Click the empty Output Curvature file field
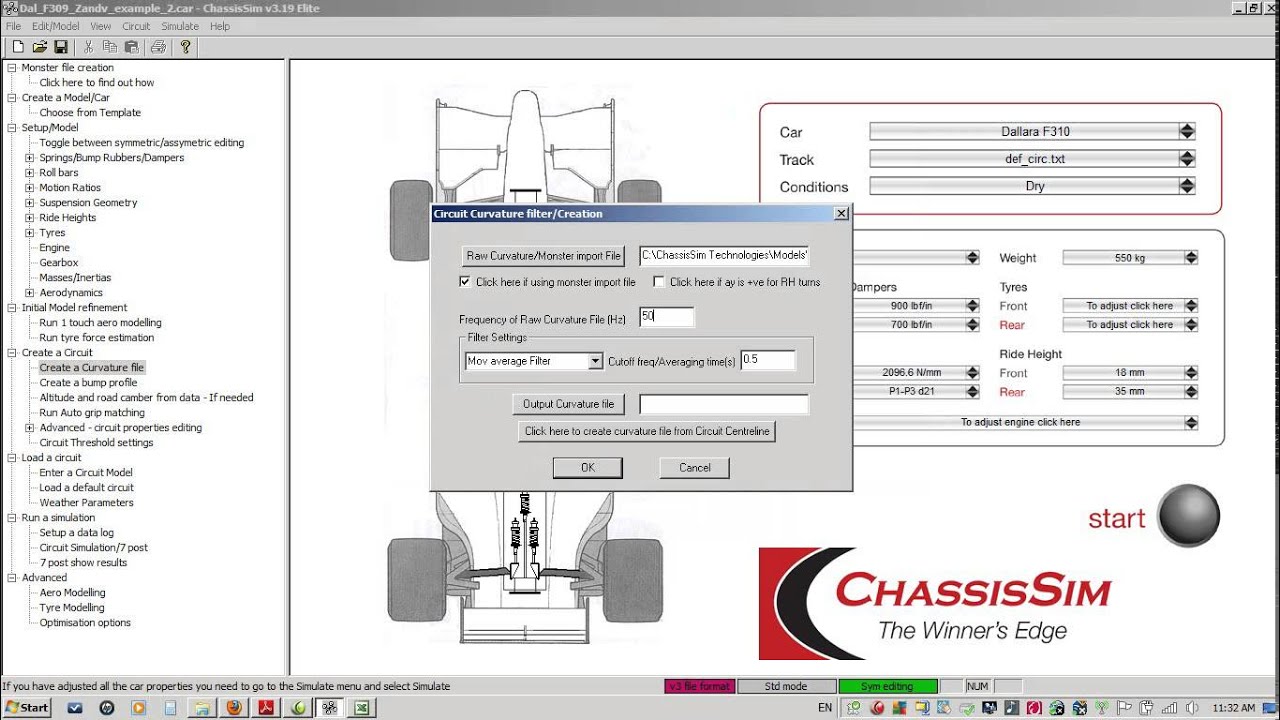The height and width of the screenshot is (720, 1280). (x=723, y=404)
